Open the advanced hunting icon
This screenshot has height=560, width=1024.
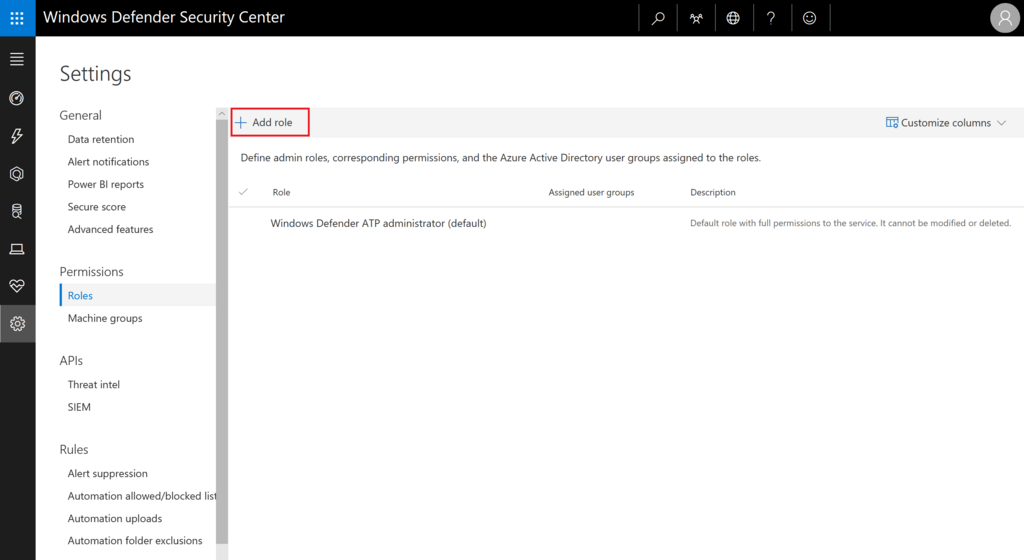18,211
